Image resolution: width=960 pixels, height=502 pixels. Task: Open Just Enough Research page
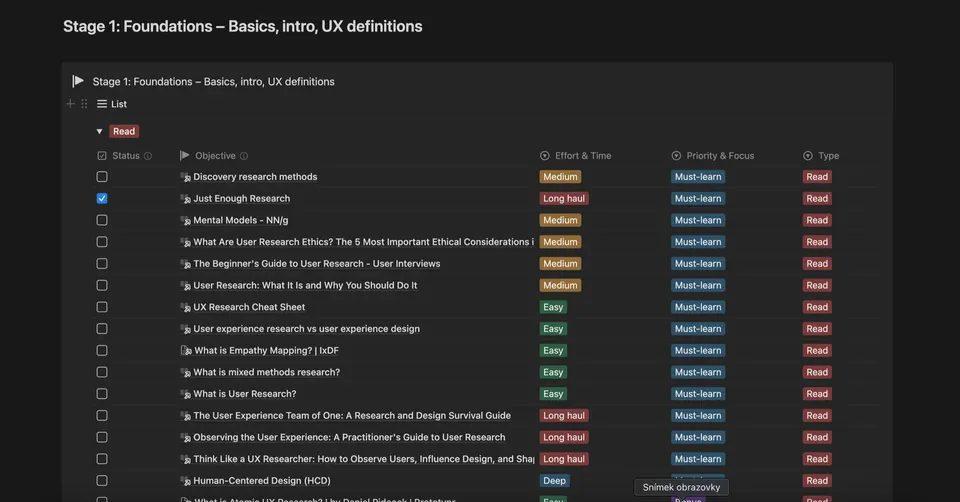click(x=242, y=198)
